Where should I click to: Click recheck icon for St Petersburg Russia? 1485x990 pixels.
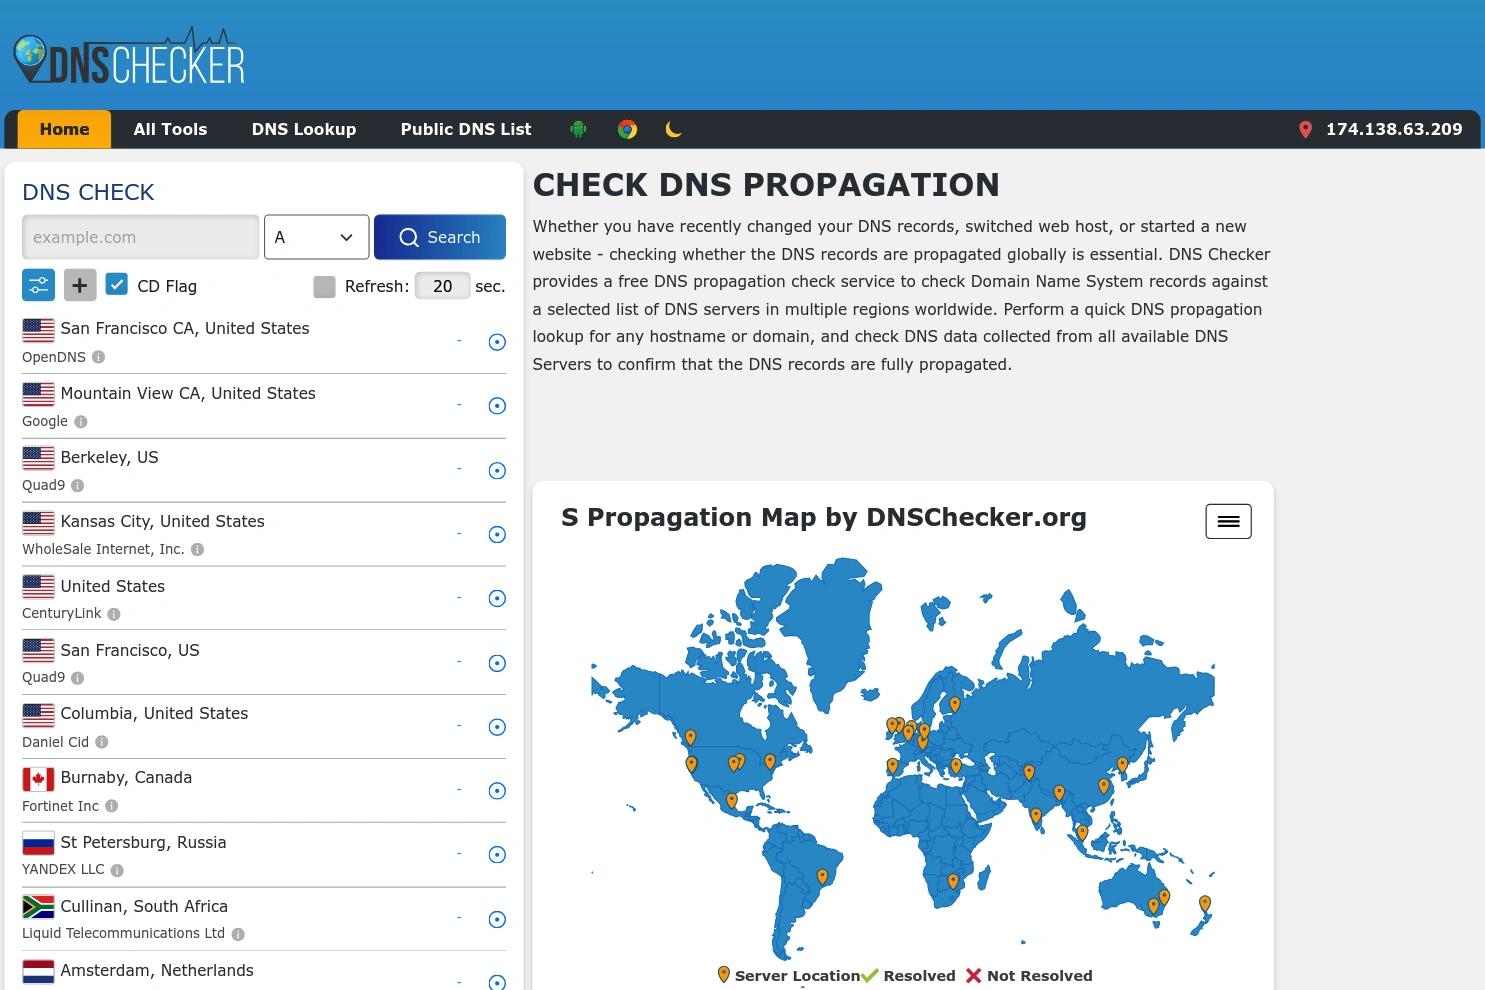pos(497,855)
